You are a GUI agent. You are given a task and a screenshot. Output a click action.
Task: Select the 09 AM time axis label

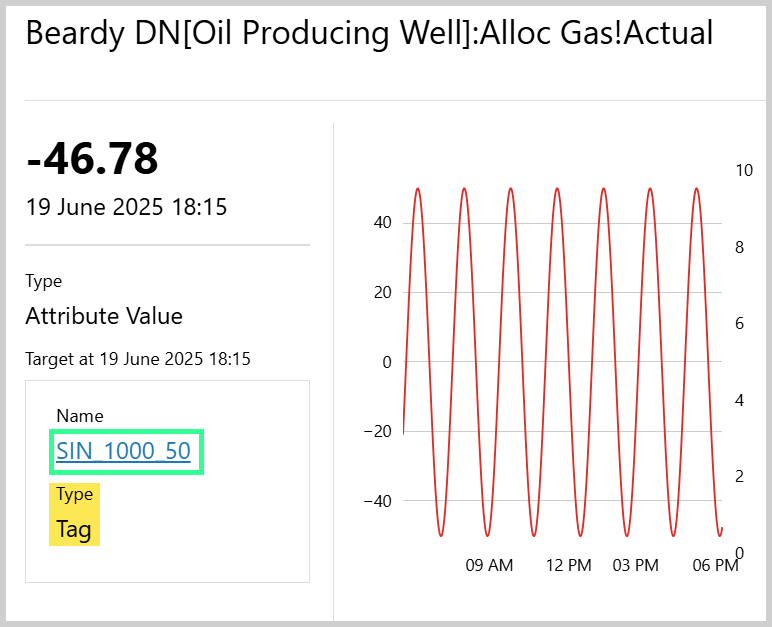point(489,566)
